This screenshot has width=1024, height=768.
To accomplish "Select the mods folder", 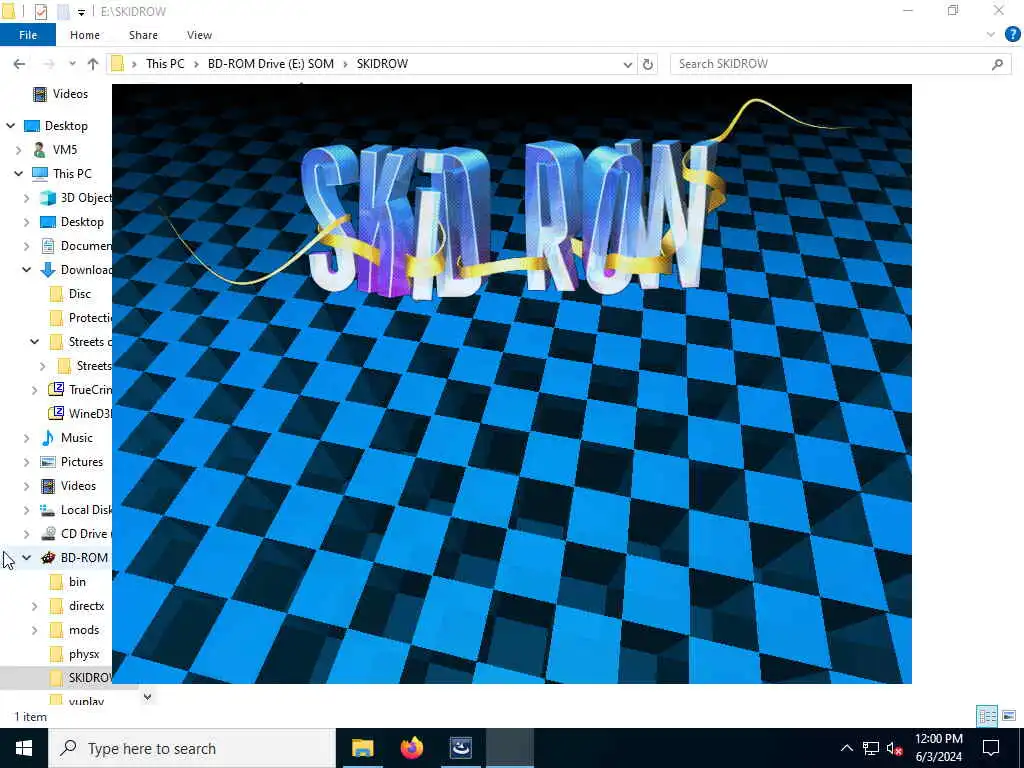I will [x=84, y=630].
